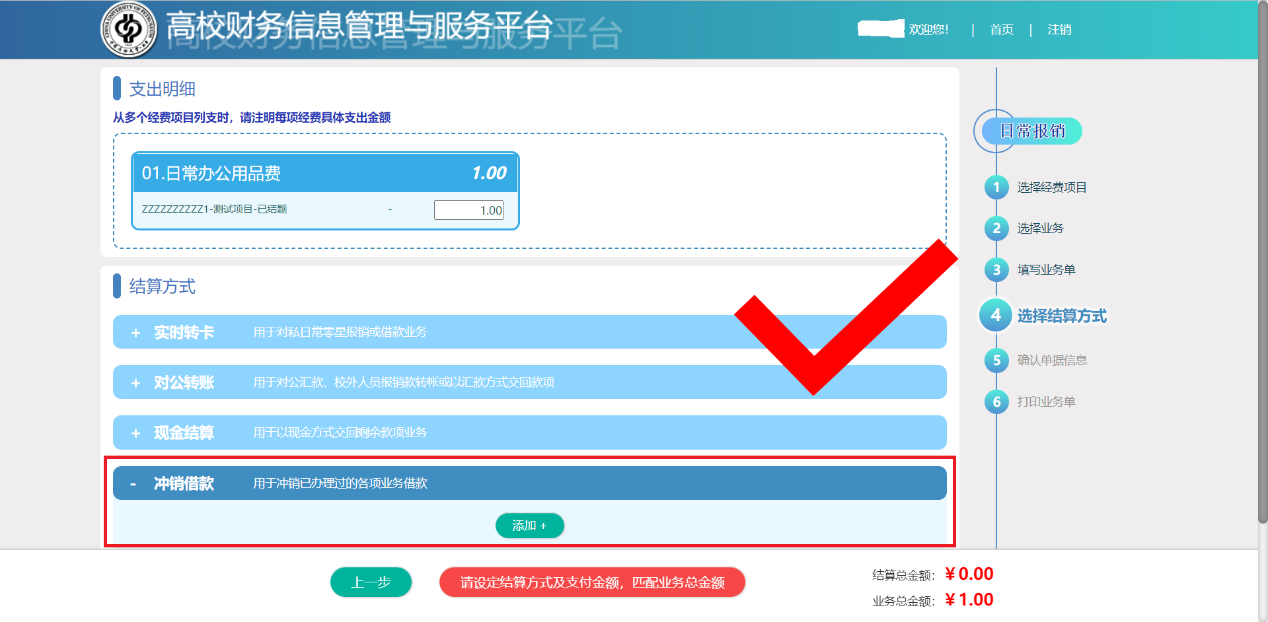Click 注销 to log out

pos(1059,30)
